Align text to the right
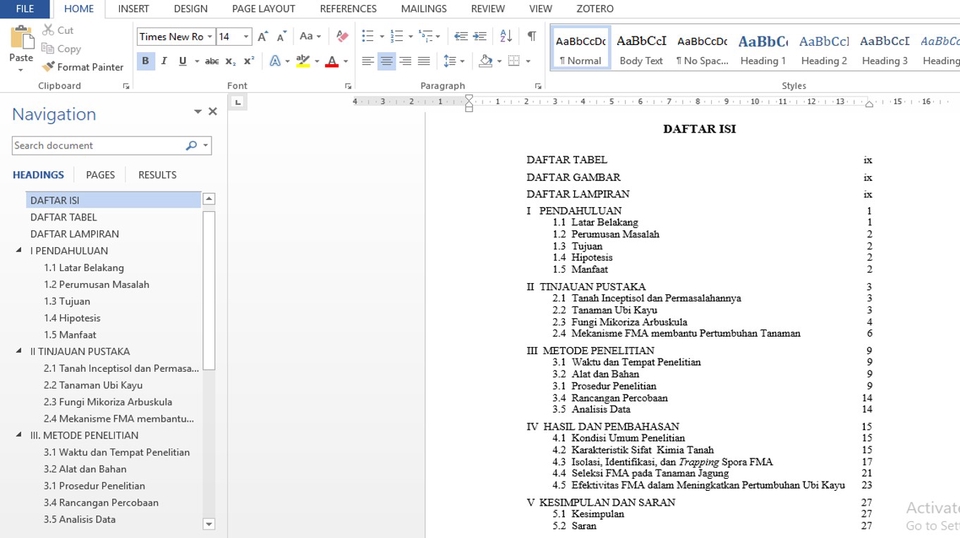Screen dimensions: 960x538 405,61
